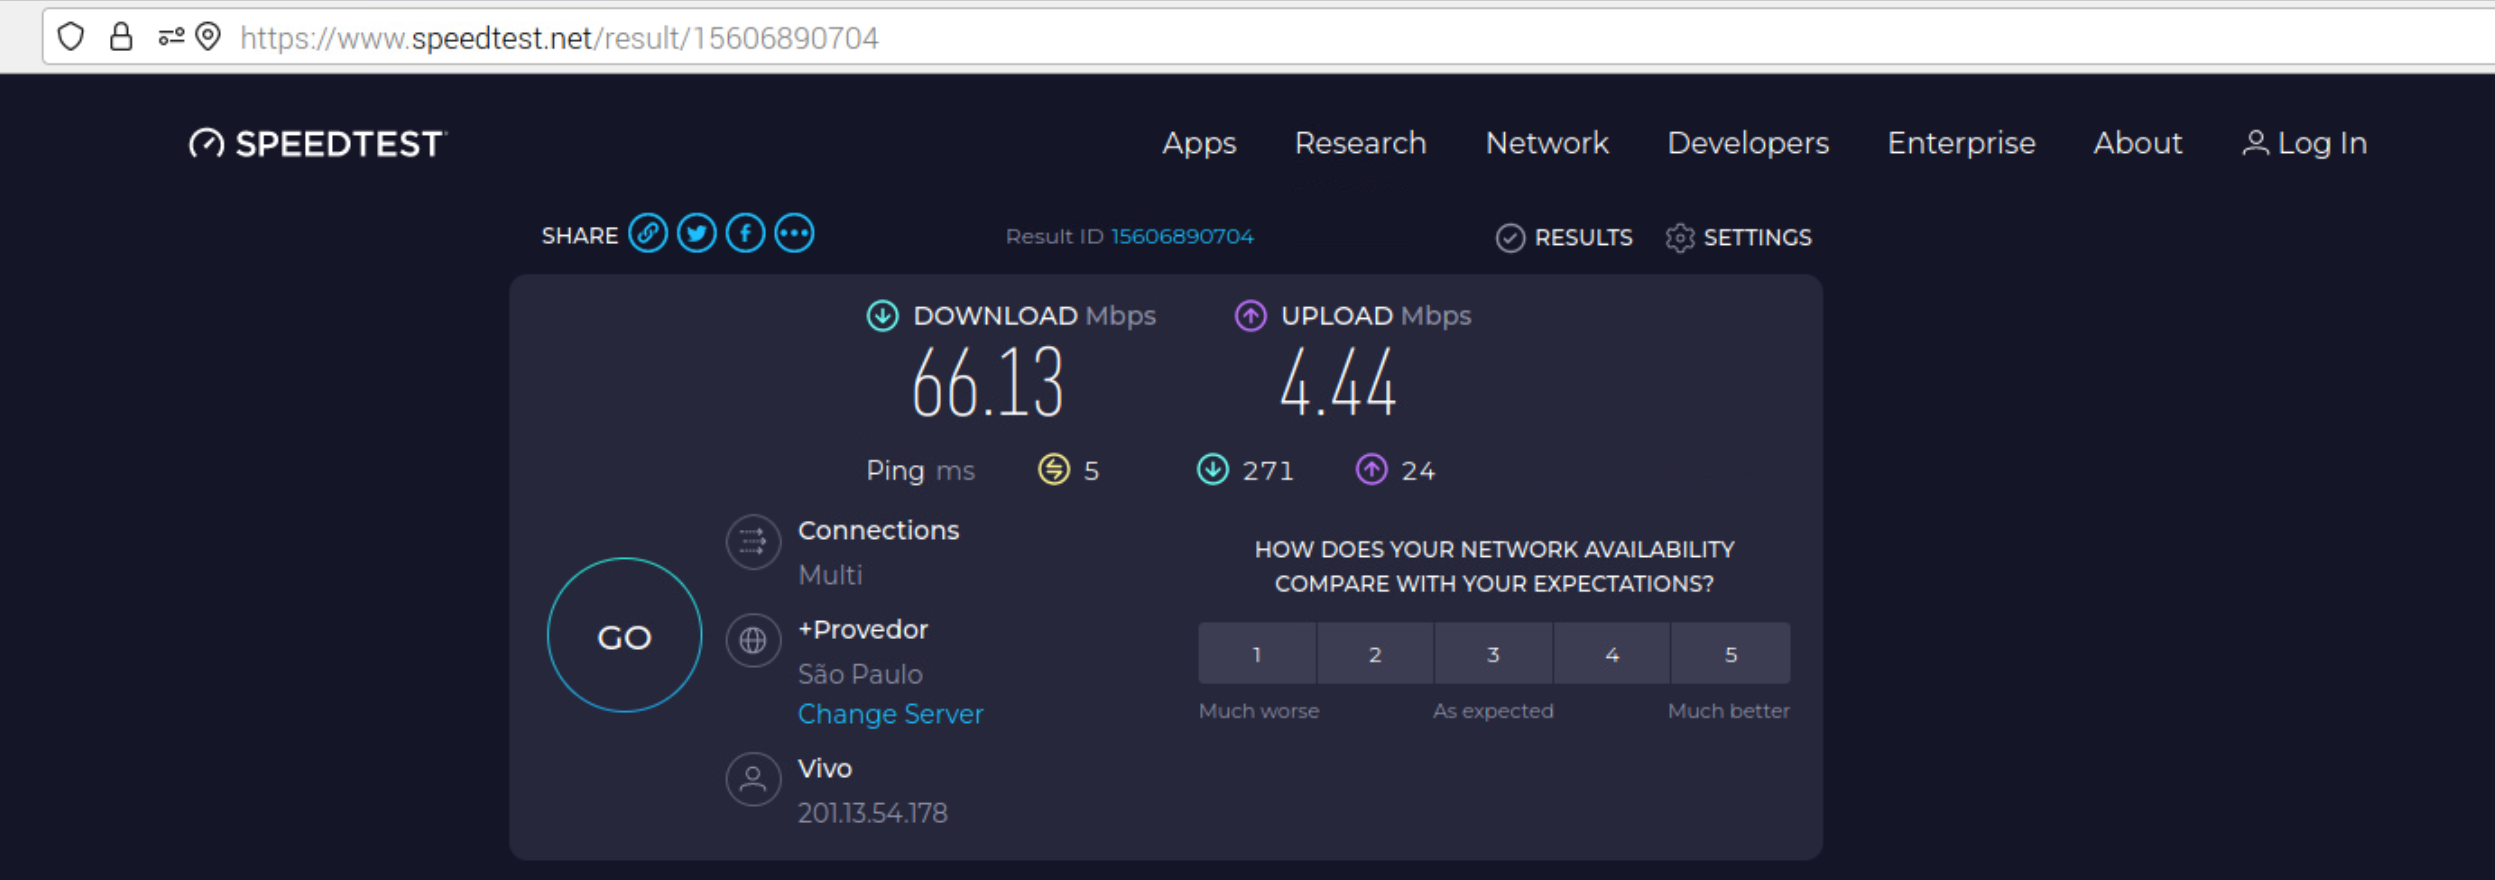This screenshot has width=2495, height=880.
Task: Open the RESULTS page
Action: 1565,238
